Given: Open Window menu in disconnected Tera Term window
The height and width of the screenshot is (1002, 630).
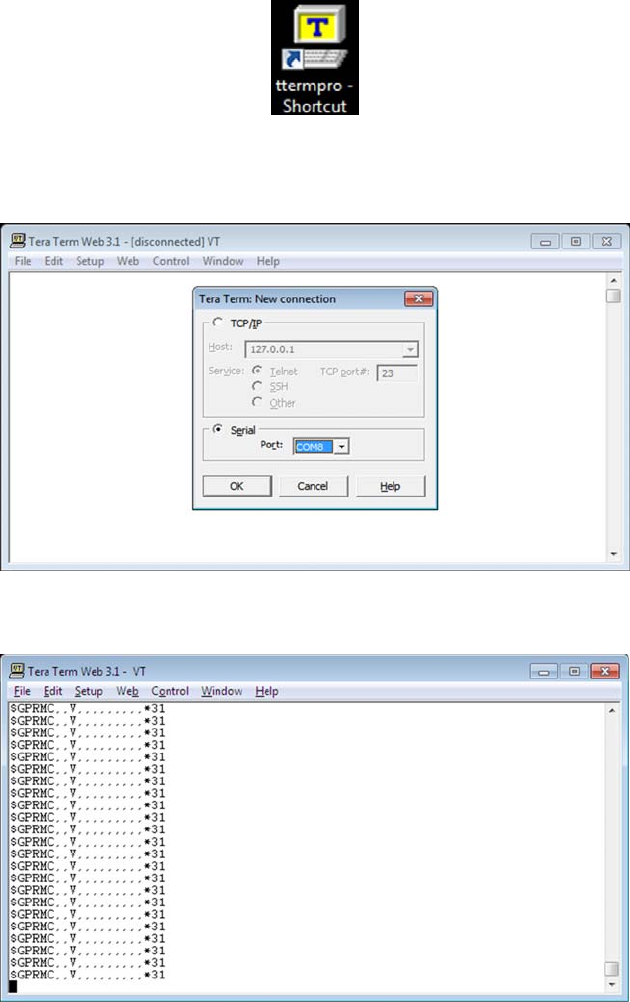Looking at the screenshot, I should (223, 261).
